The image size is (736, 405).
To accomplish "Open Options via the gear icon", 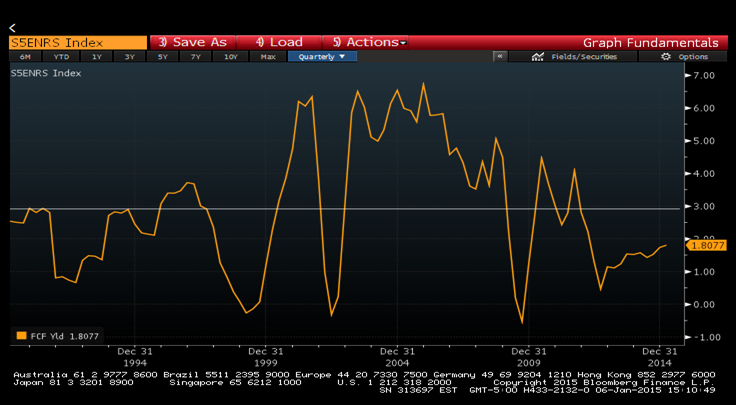I will (668, 57).
